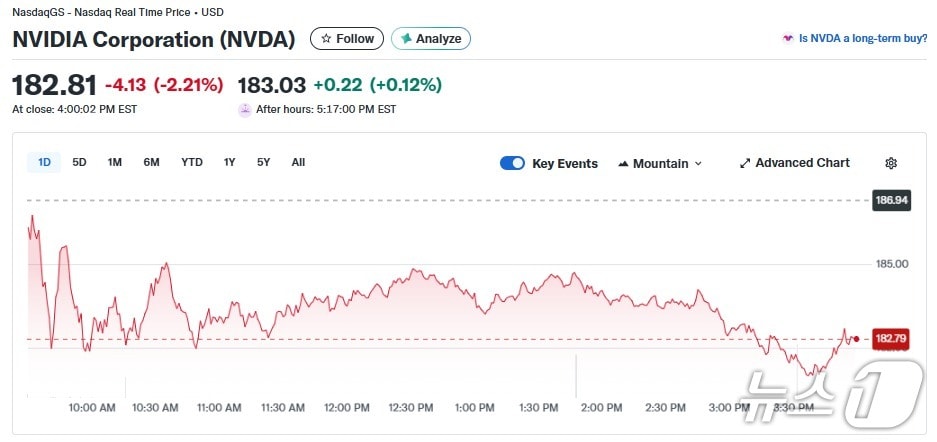
Task: Click the mountain chart type icon
Action: click(624, 164)
